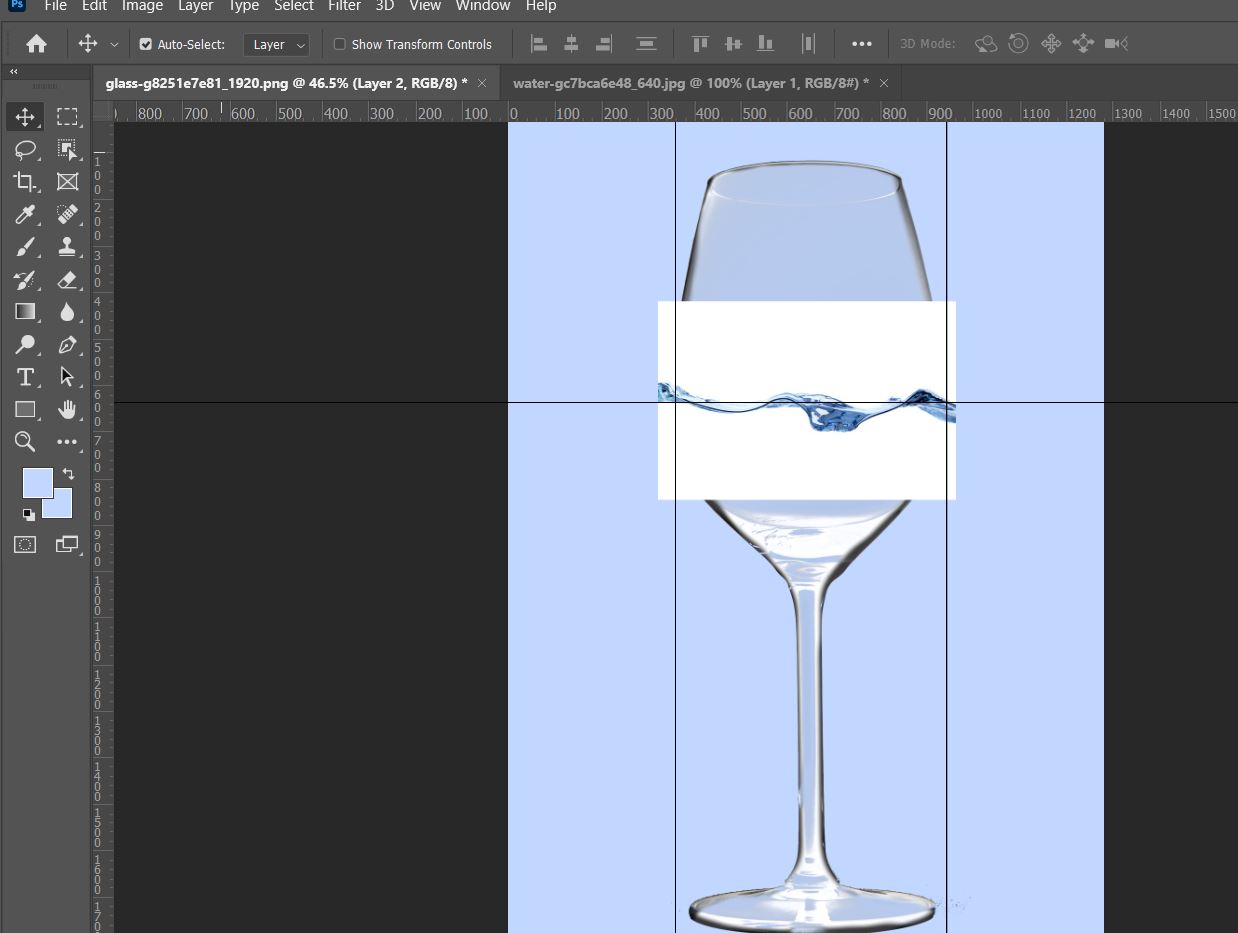
Task: Click the water splash layer on canvas
Action: [x=806, y=400]
